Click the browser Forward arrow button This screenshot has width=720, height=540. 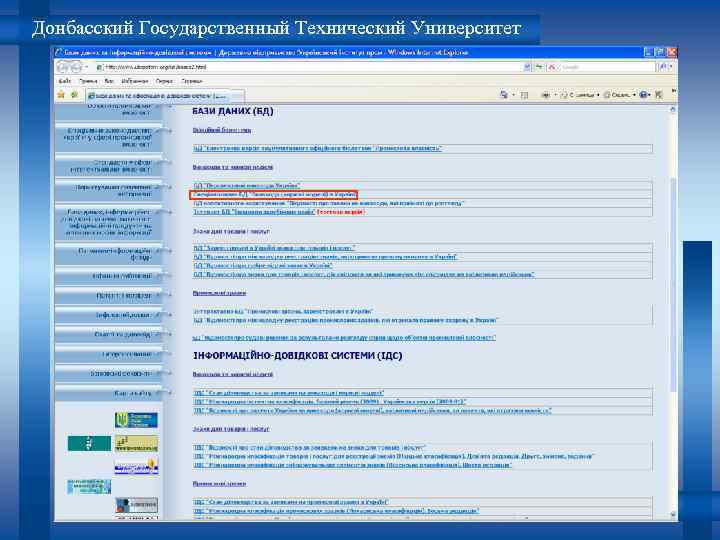coord(76,67)
